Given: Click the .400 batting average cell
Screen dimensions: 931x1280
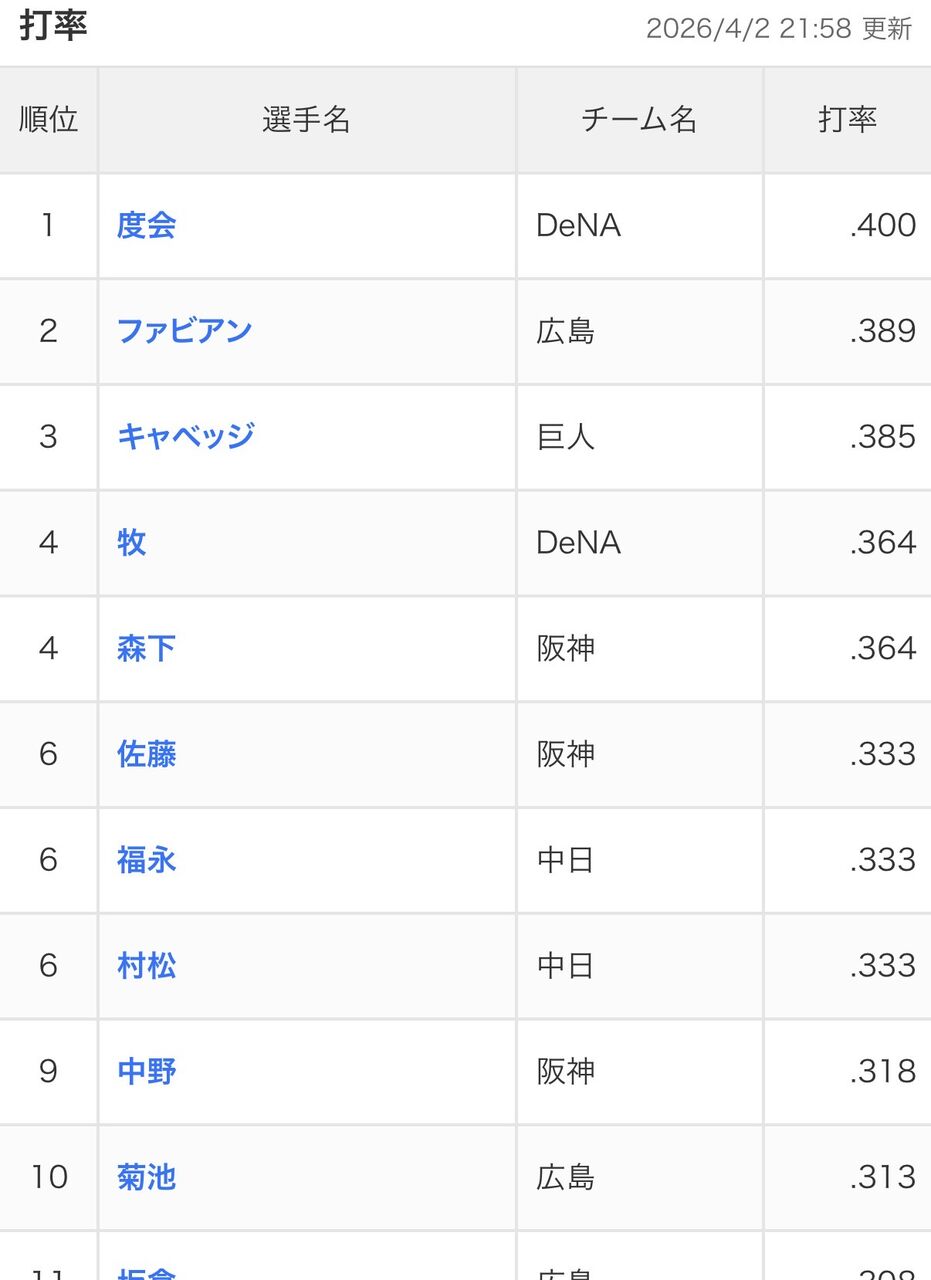Looking at the screenshot, I should pyautogui.click(x=882, y=225).
